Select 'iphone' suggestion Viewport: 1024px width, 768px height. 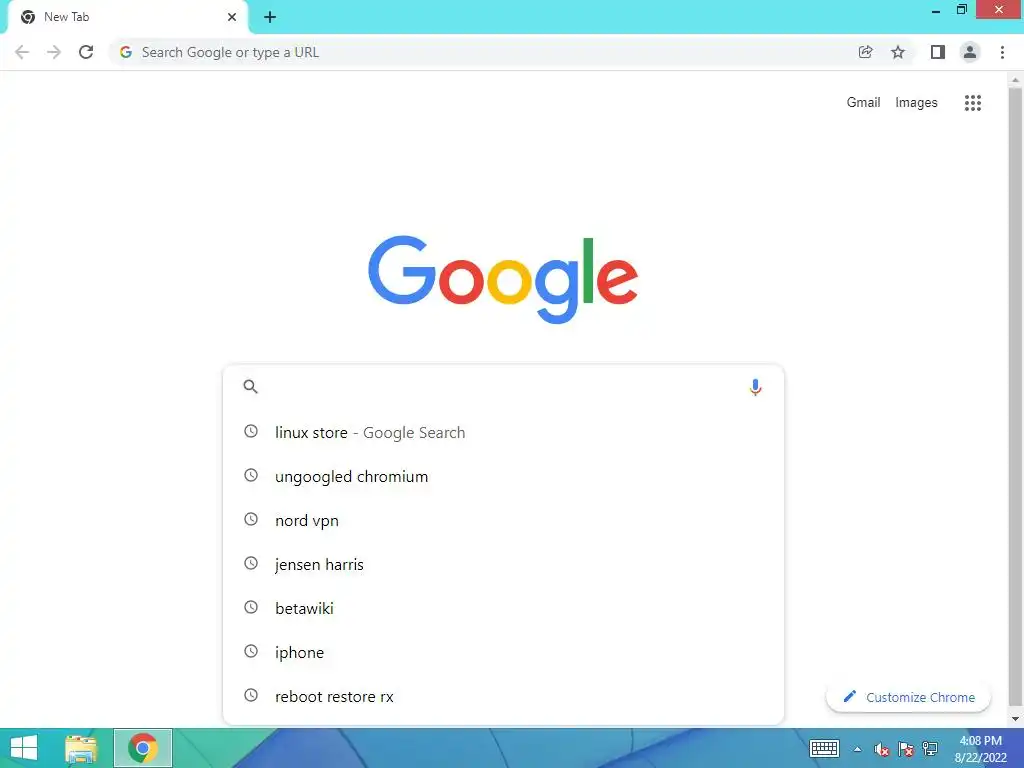503,652
